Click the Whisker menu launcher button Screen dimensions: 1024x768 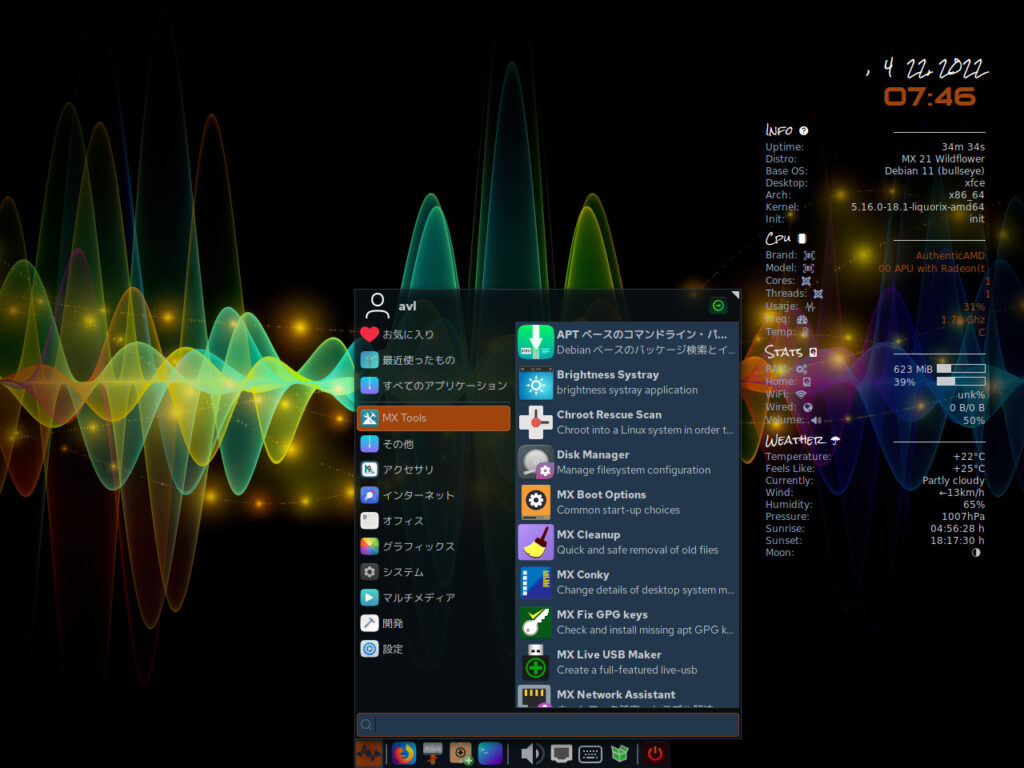pos(369,754)
